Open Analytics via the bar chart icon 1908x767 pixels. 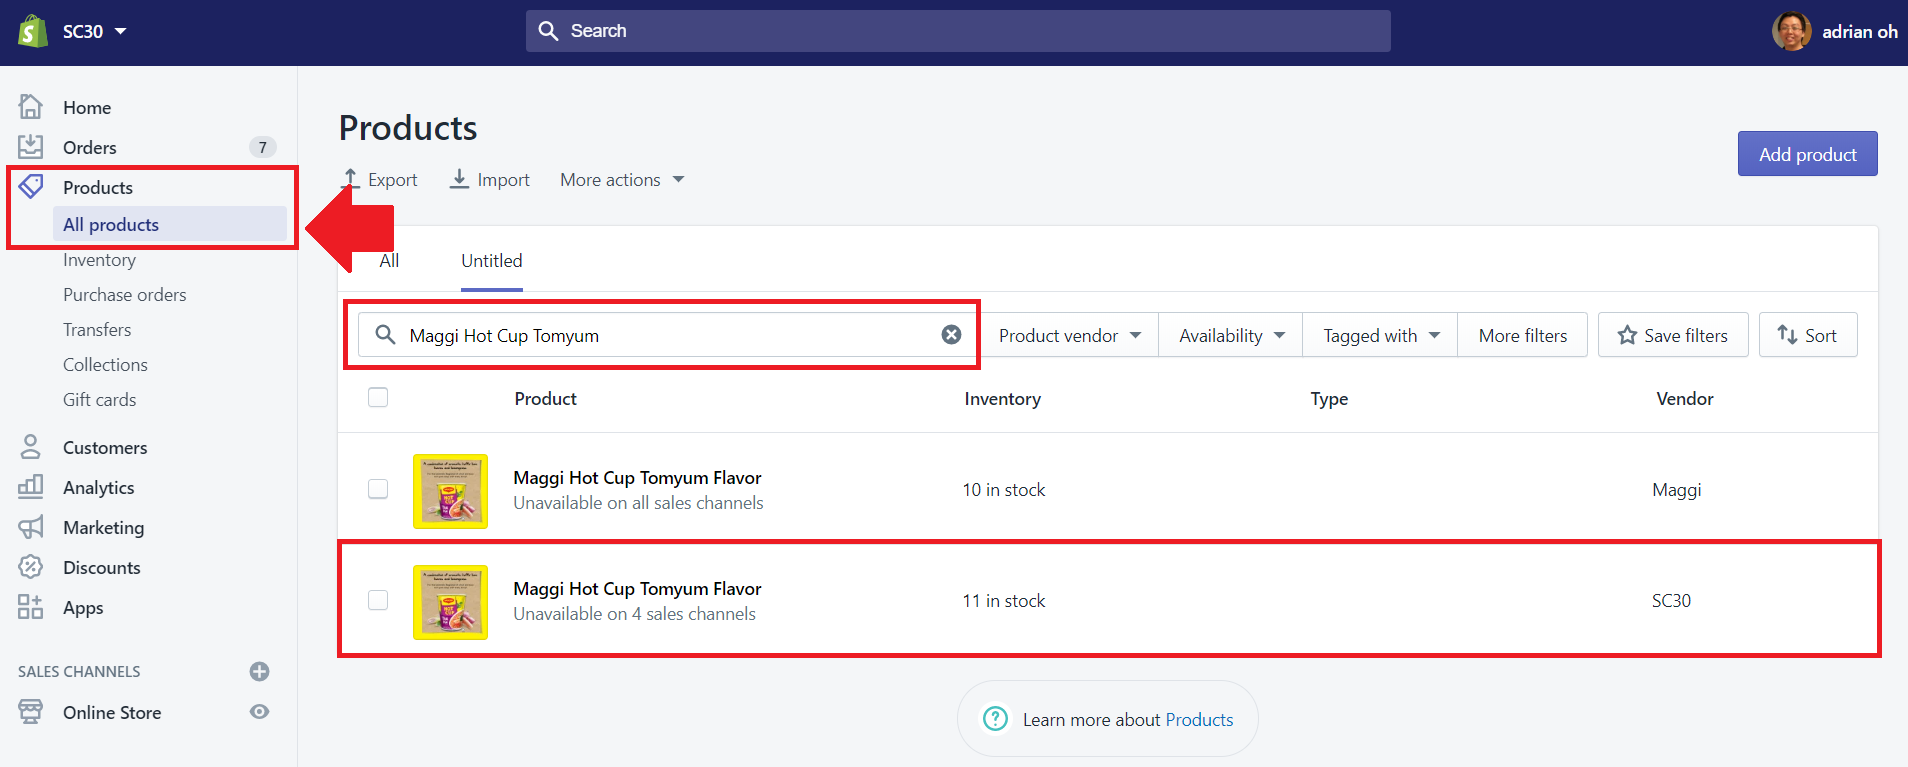click(x=31, y=487)
